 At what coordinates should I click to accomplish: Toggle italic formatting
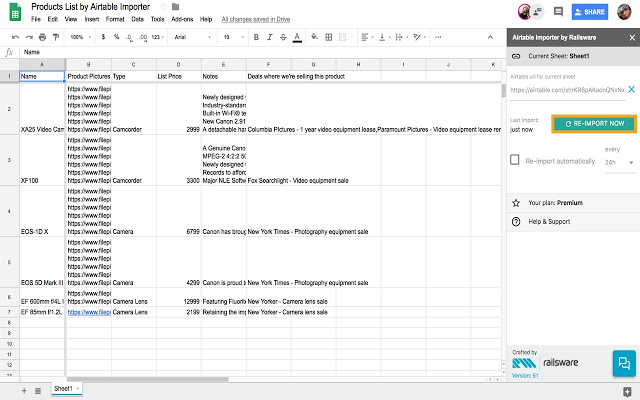[x=270, y=37]
